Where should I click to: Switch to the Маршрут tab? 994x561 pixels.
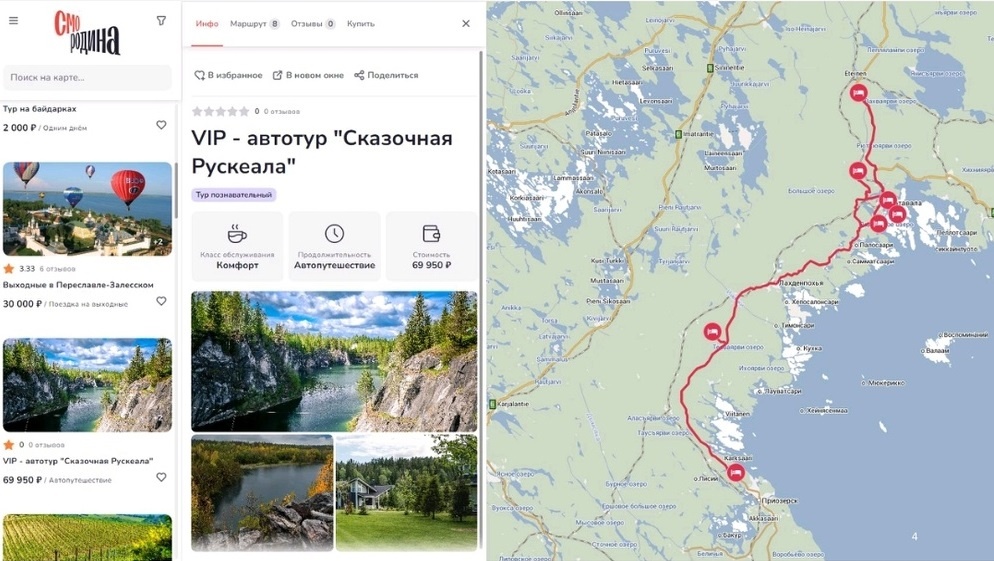pos(254,23)
